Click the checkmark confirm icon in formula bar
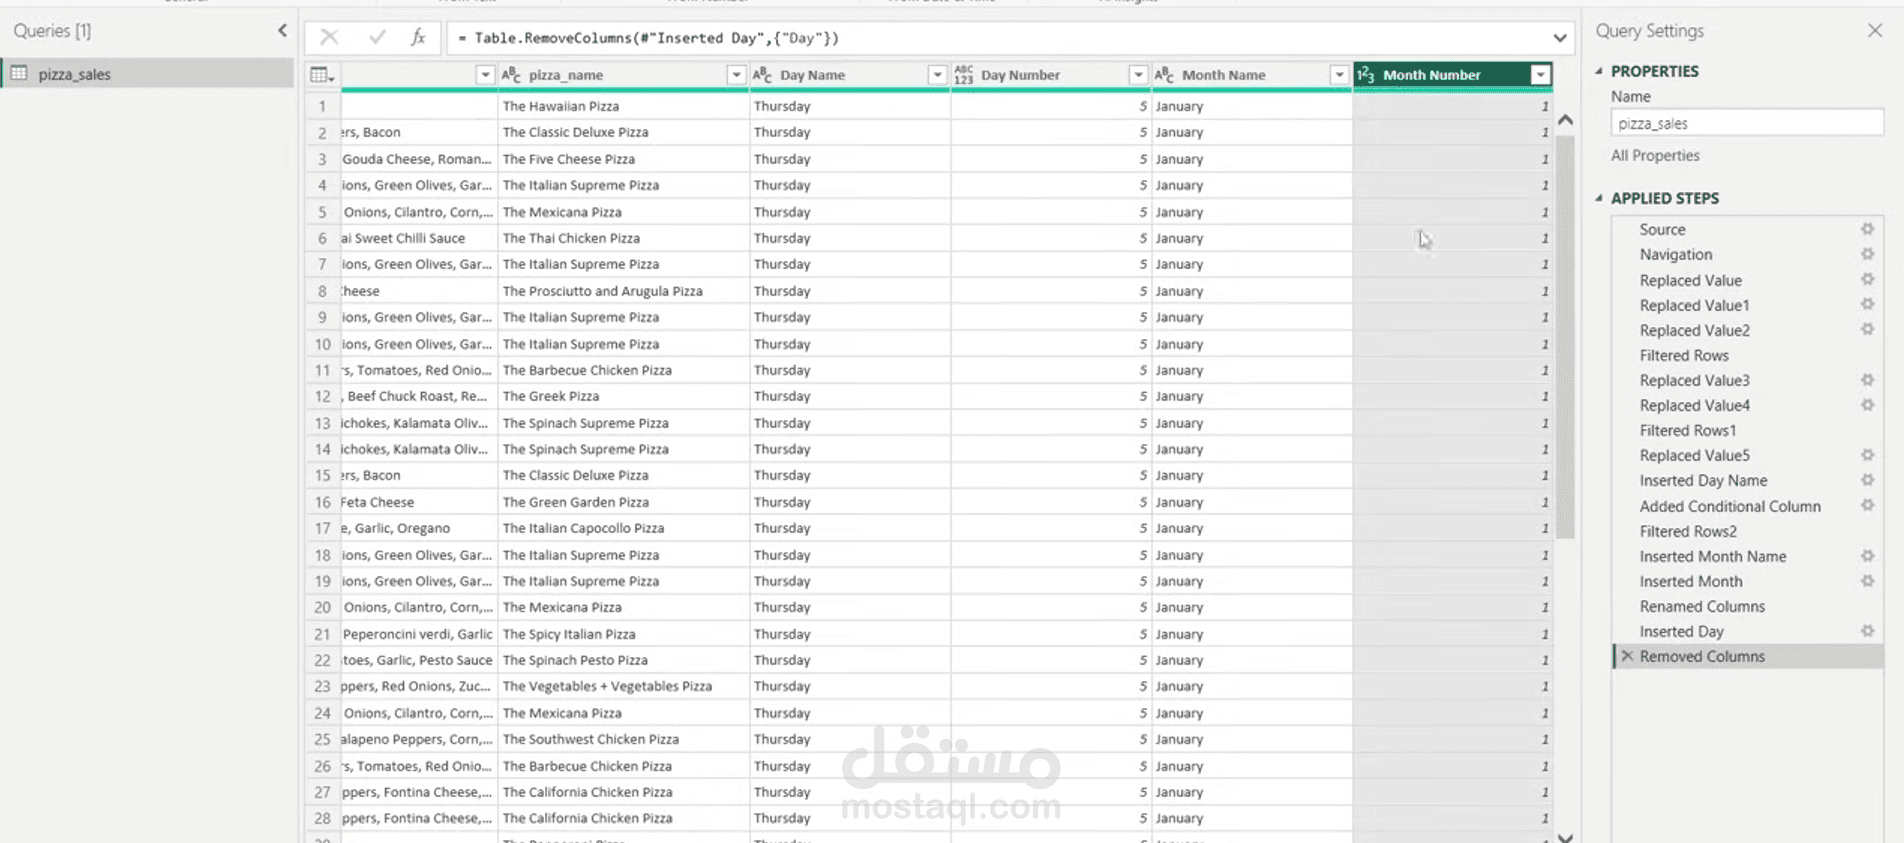Viewport: 1904px width, 843px height. [x=377, y=38]
